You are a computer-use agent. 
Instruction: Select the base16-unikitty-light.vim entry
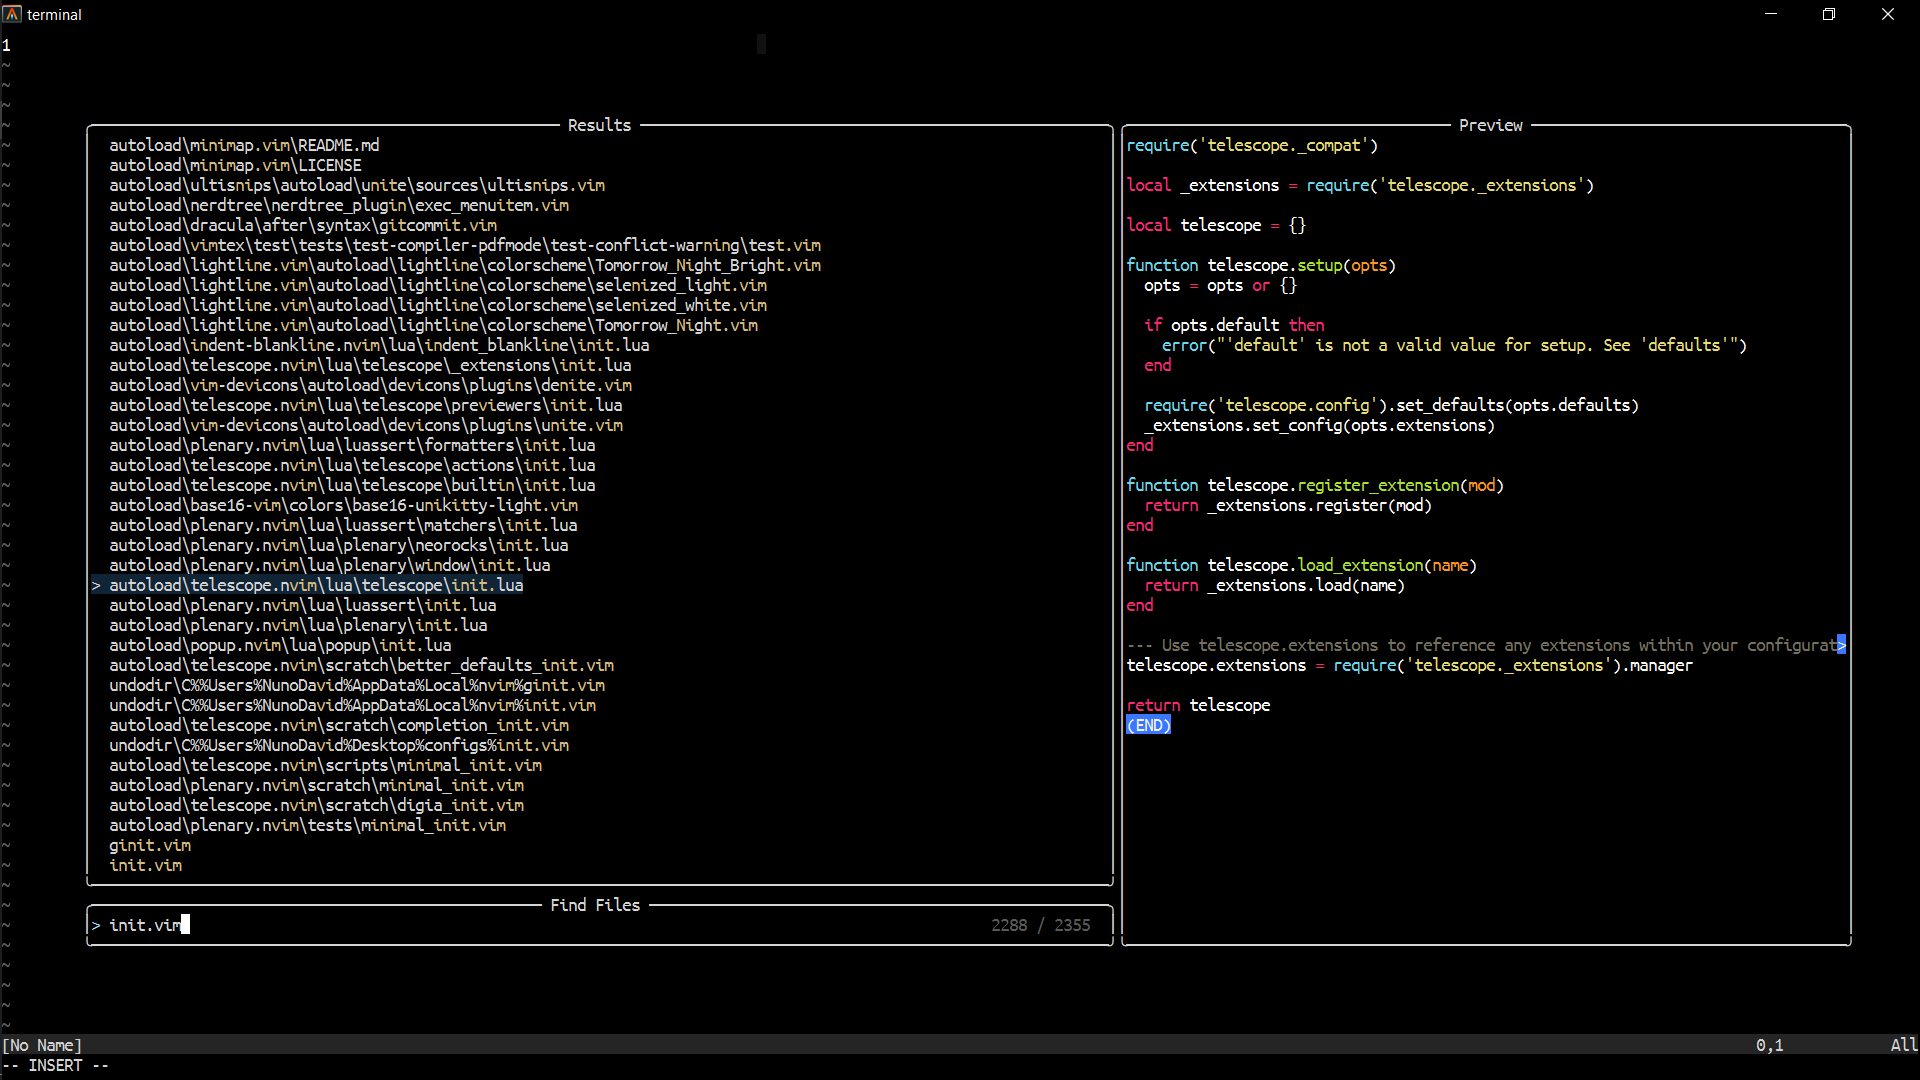pyautogui.click(x=343, y=505)
